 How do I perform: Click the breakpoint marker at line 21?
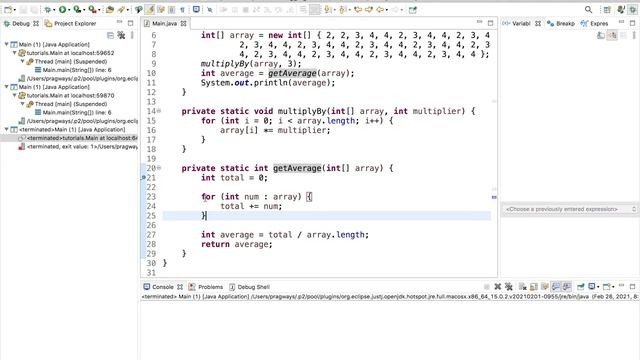143,178
